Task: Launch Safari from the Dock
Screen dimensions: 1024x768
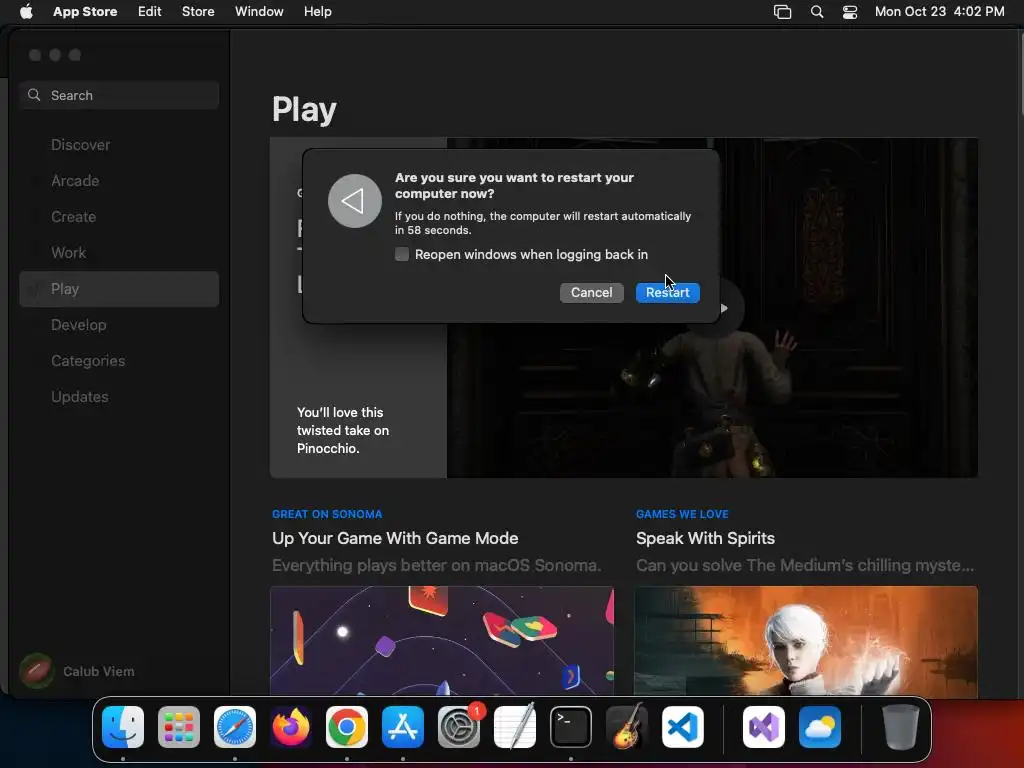Action: [x=235, y=727]
